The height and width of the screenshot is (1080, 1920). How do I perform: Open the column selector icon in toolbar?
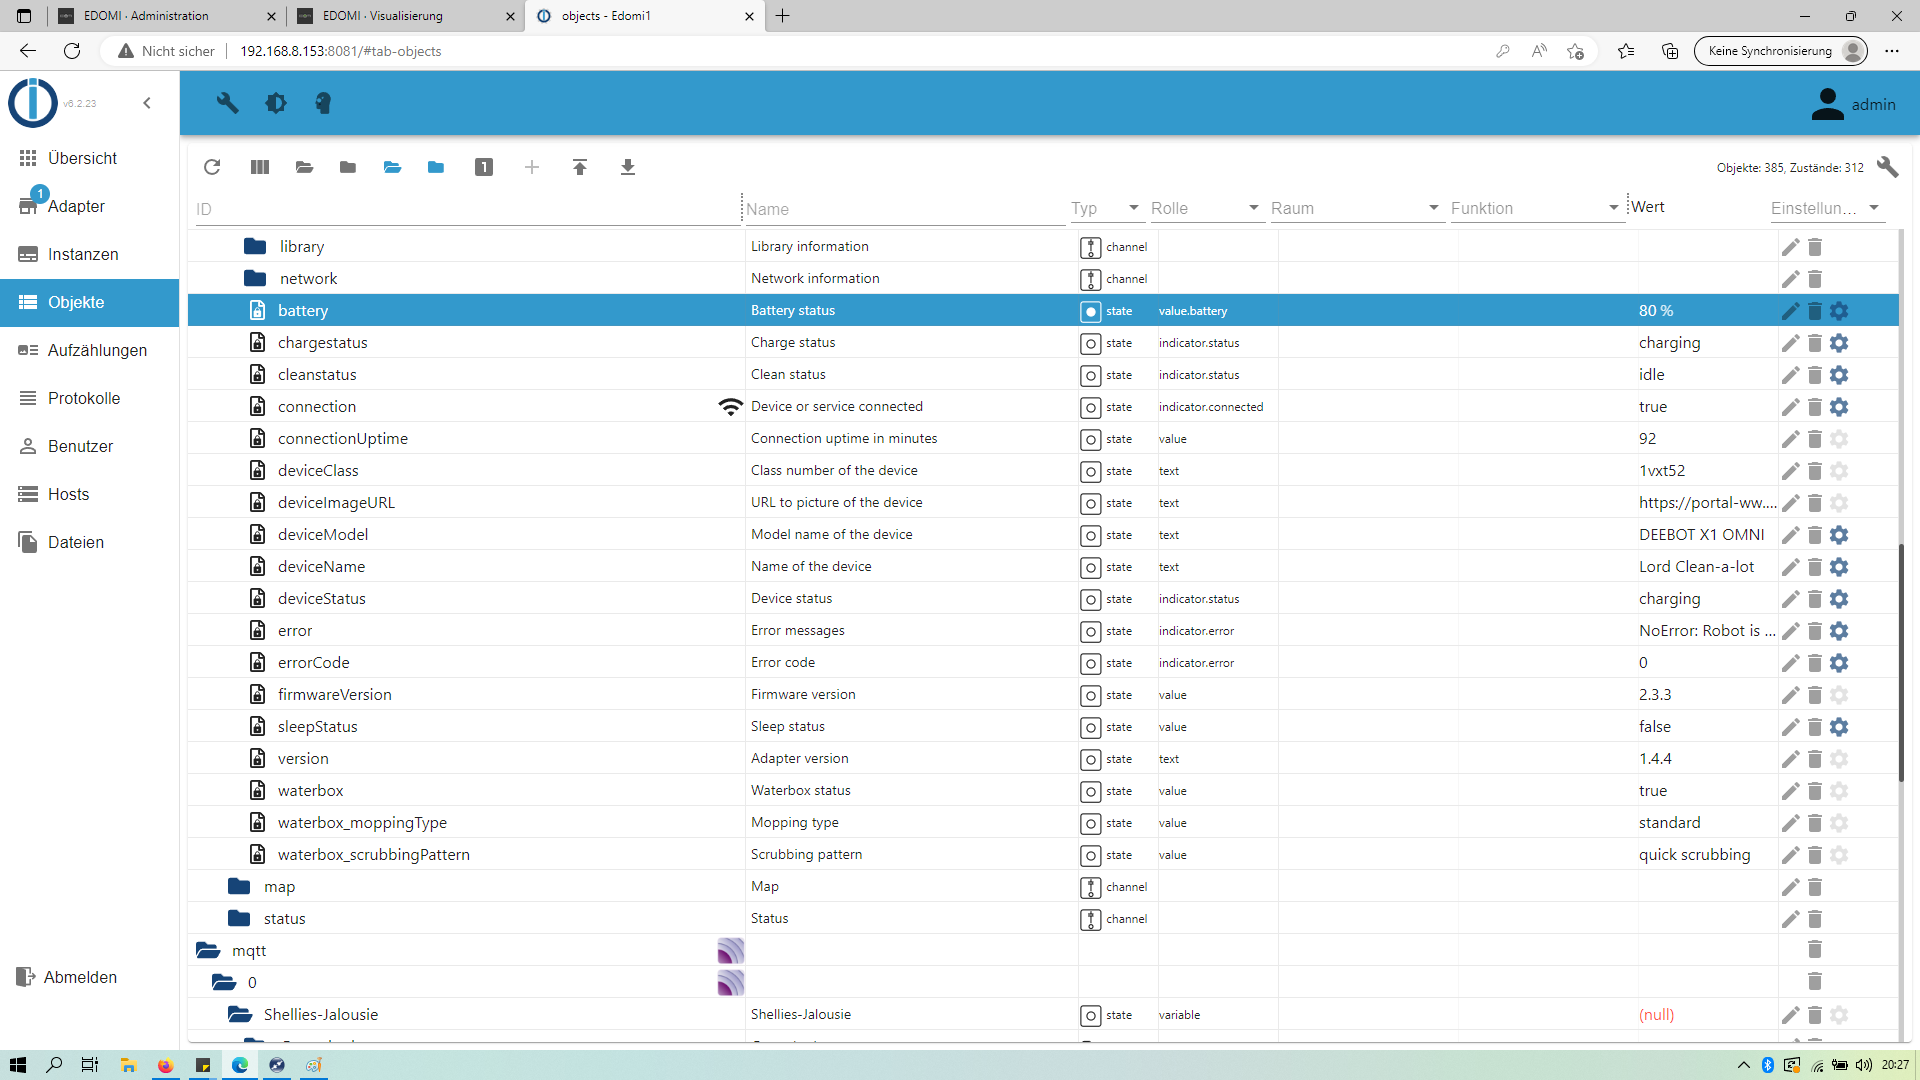click(260, 167)
